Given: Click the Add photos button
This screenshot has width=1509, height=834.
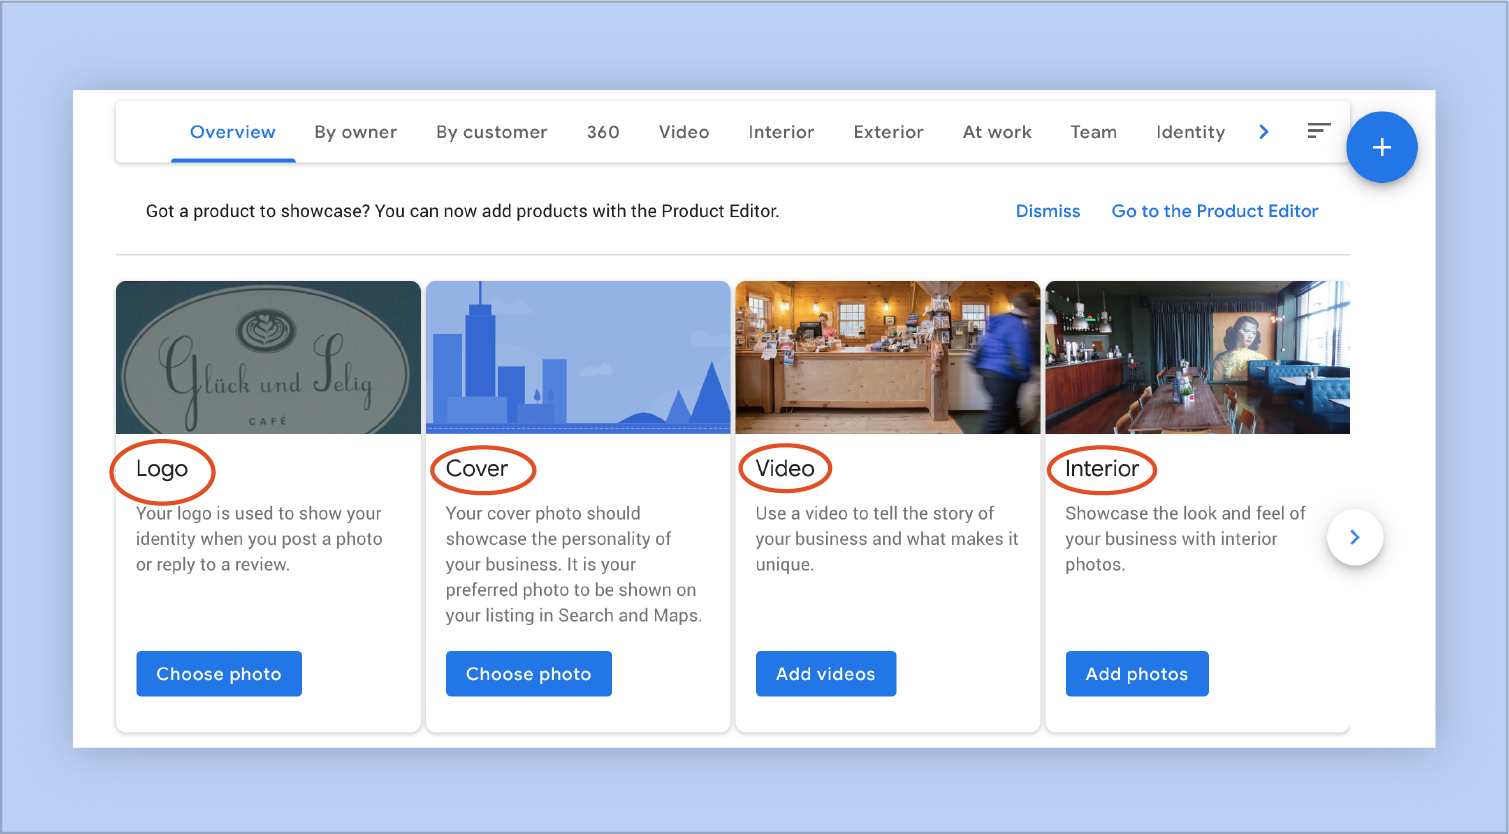Looking at the screenshot, I should [x=1137, y=674].
